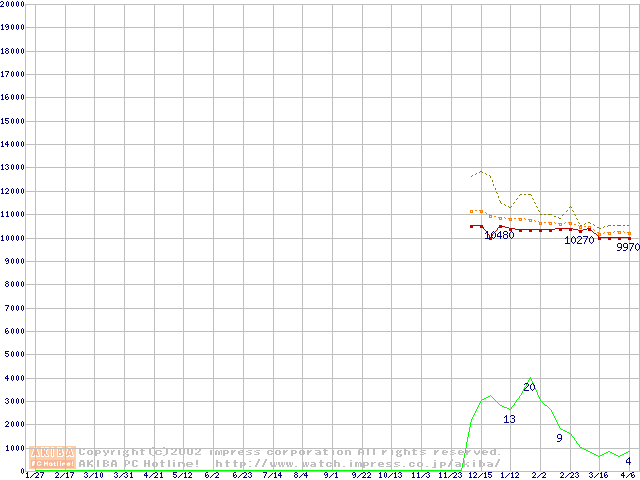Click the 10000 value on y-axis
640x480 pixels.
[13, 237]
